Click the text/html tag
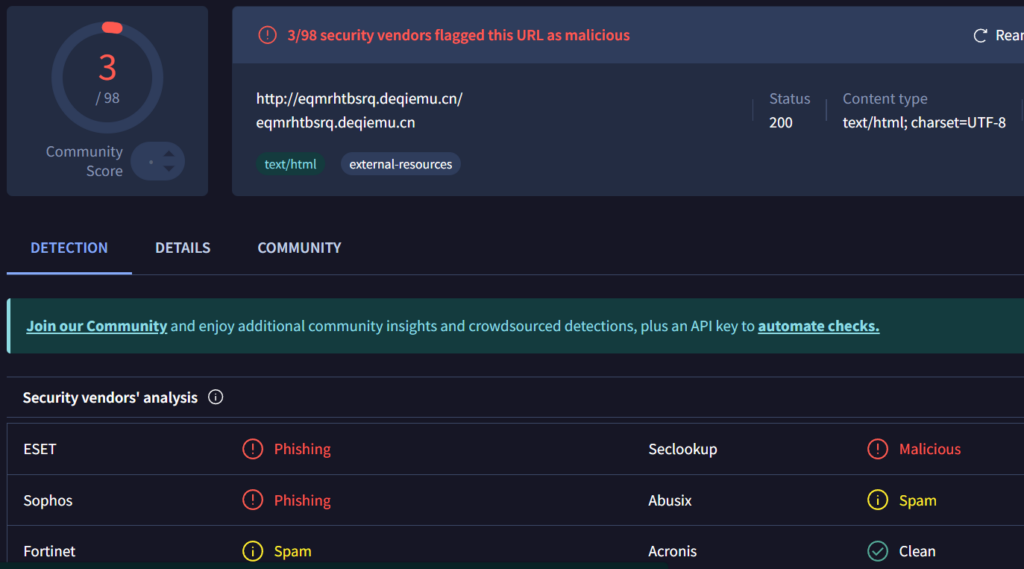 pyautogui.click(x=290, y=164)
